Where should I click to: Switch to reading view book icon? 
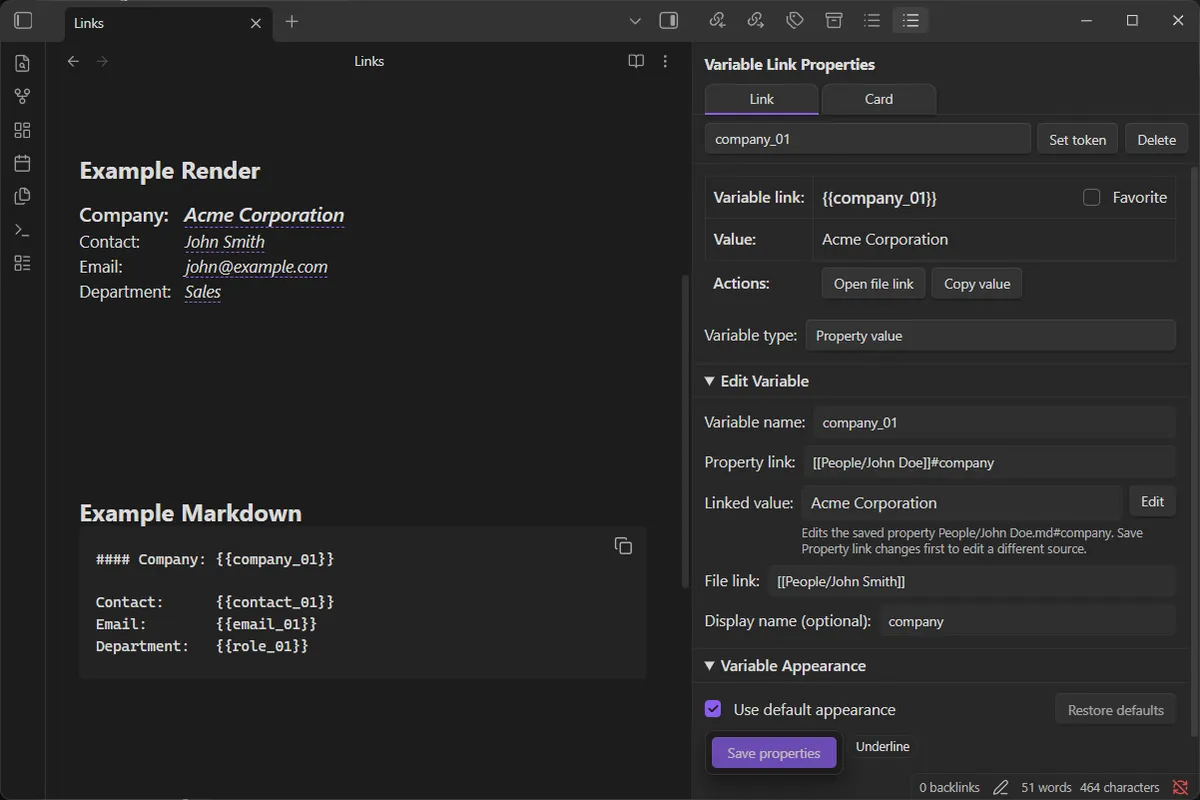point(636,61)
